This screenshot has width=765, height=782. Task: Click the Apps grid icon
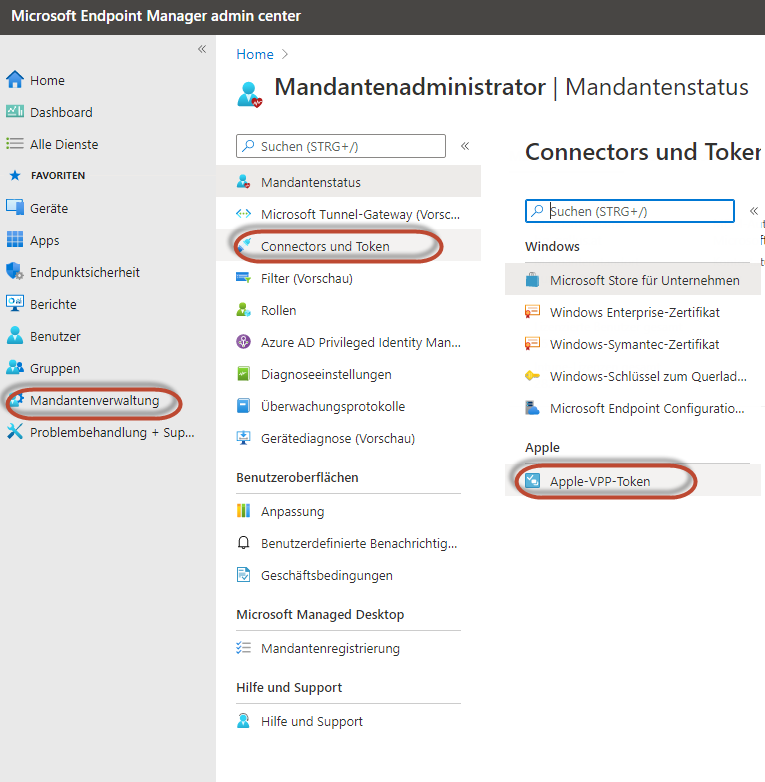pyautogui.click(x=15, y=240)
